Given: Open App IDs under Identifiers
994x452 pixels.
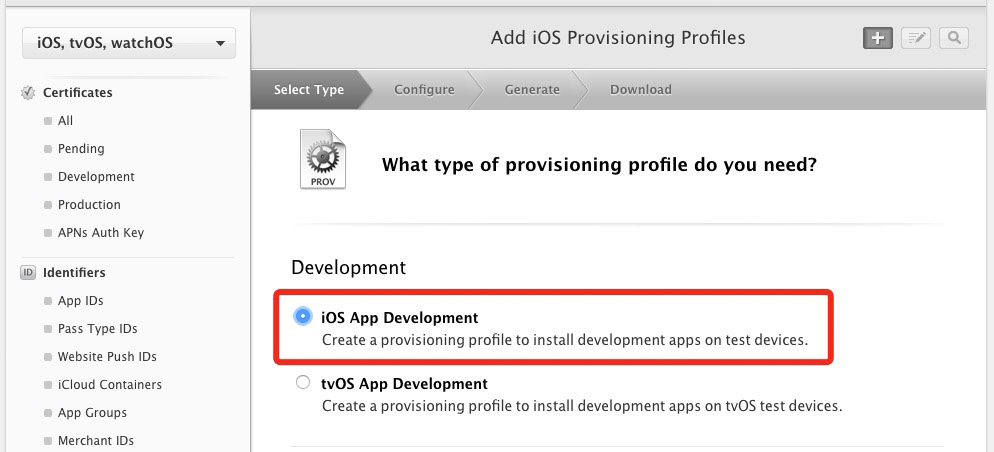Looking at the screenshot, I should point(80,301).
